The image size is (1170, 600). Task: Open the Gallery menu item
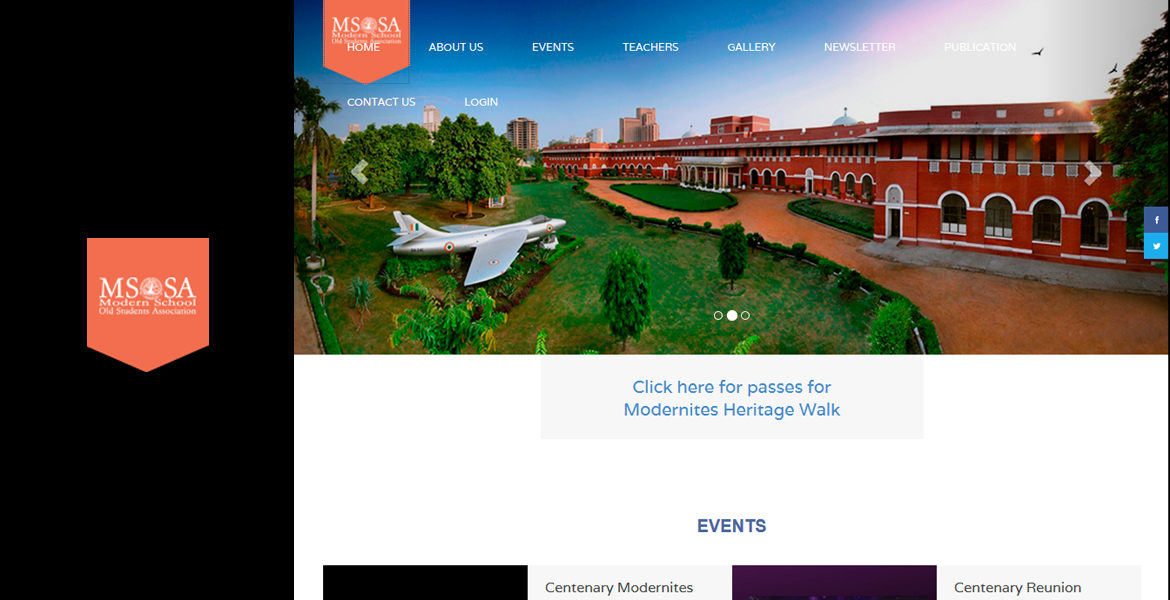coord(751,47)
